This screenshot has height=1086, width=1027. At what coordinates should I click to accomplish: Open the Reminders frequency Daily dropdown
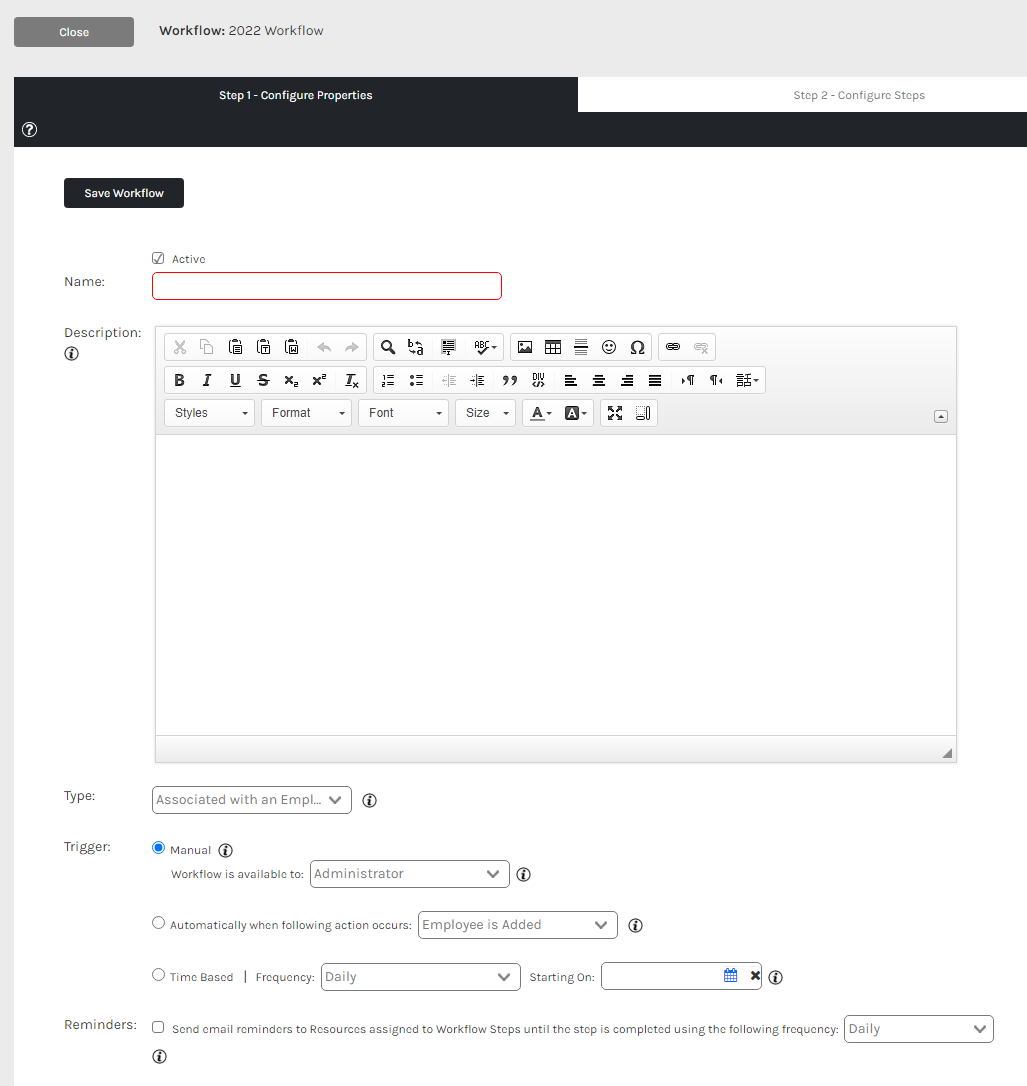coord(918,1029)
